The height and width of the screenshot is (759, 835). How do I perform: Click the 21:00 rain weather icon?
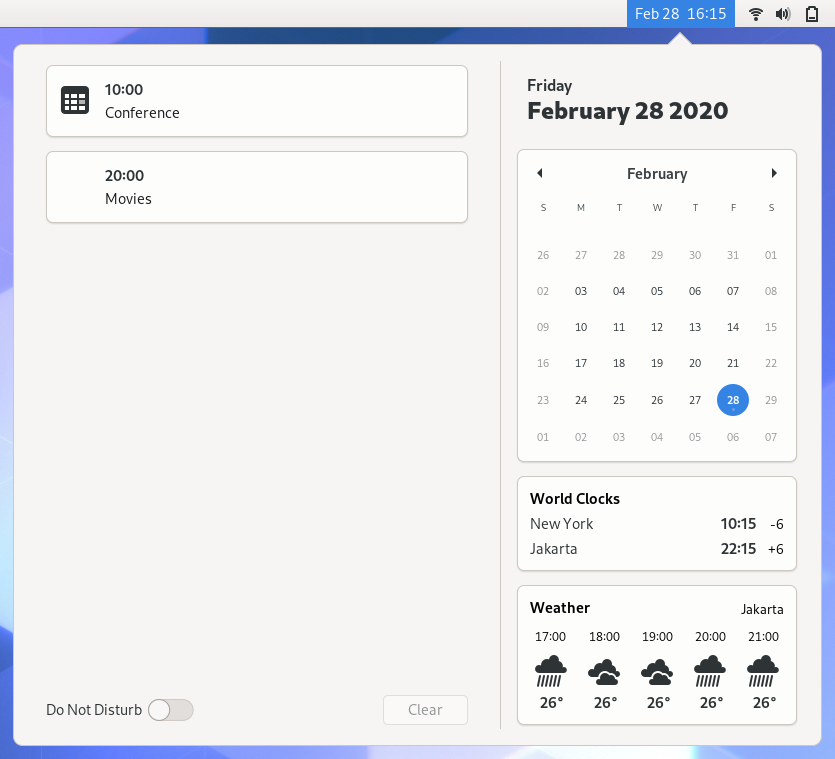763,671
